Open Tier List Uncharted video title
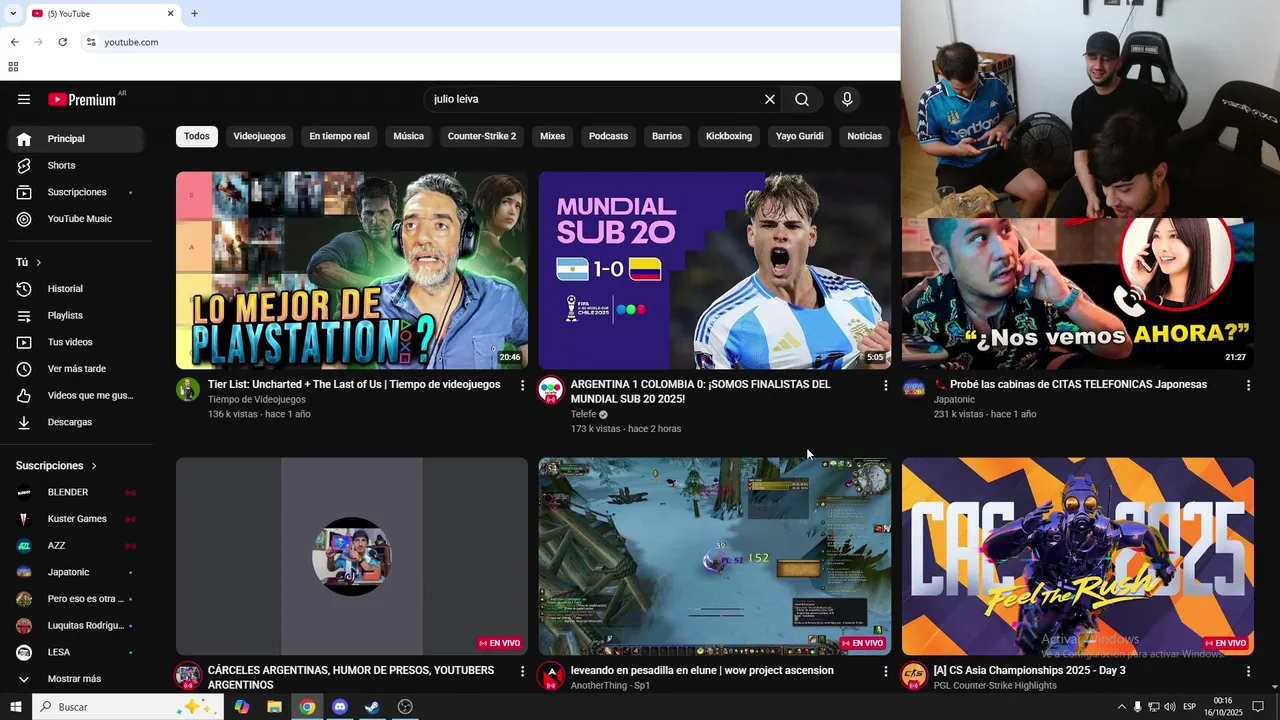 point(354,385)
